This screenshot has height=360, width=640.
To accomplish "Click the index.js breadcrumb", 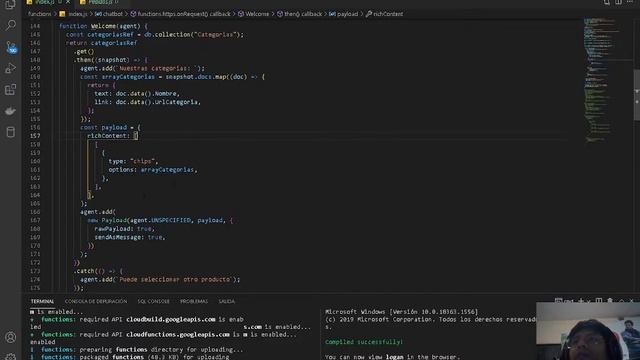I will [x=74, y=14].
